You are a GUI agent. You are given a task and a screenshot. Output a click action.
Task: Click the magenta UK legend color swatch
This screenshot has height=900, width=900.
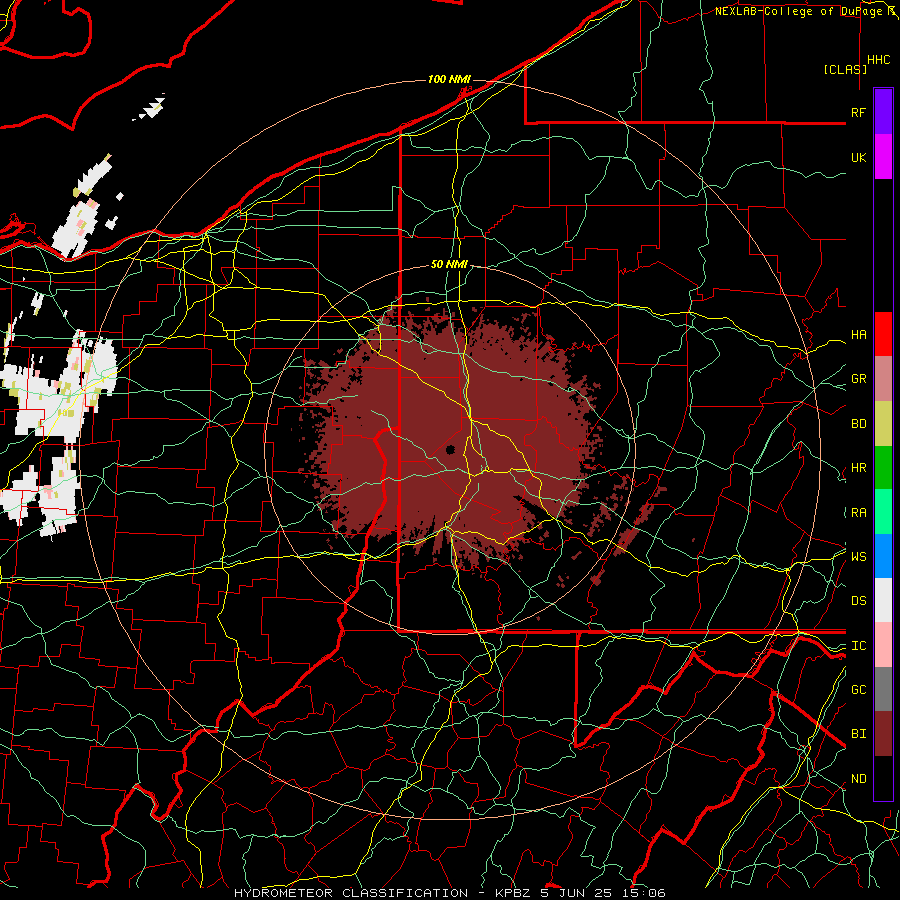coord(883,157)
